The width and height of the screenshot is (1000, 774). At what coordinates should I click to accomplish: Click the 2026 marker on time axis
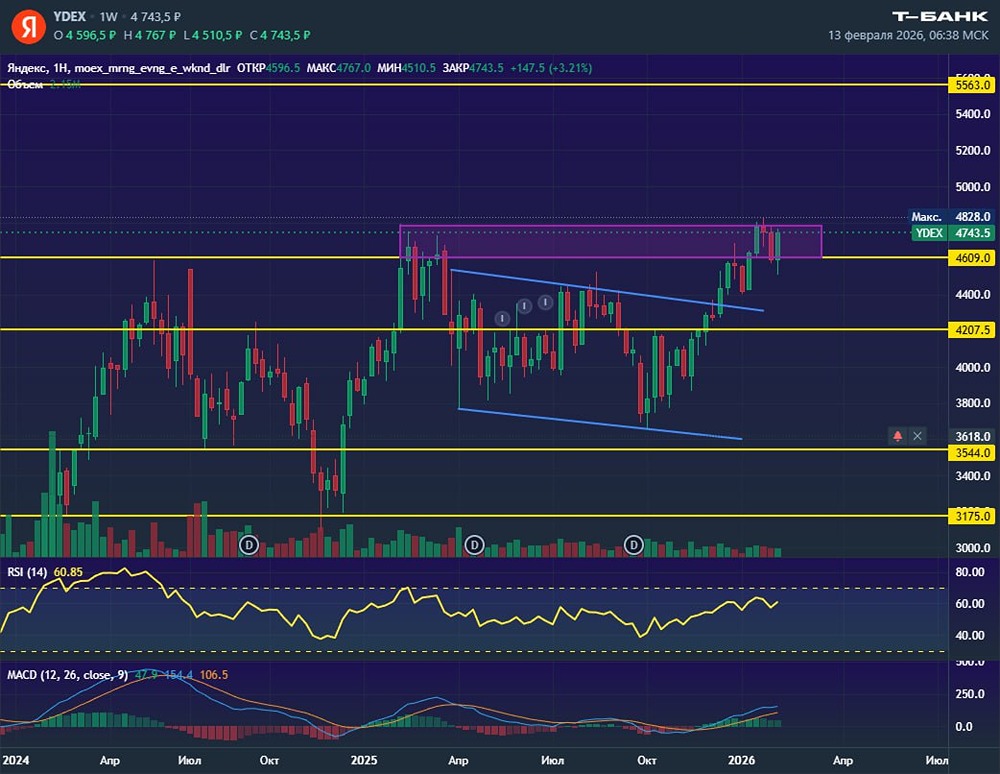[741, 760]
